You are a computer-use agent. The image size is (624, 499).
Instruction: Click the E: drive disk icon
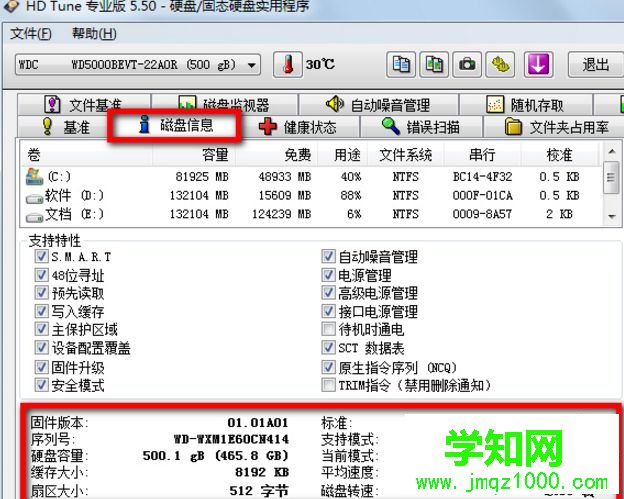(x=34, y=217)
